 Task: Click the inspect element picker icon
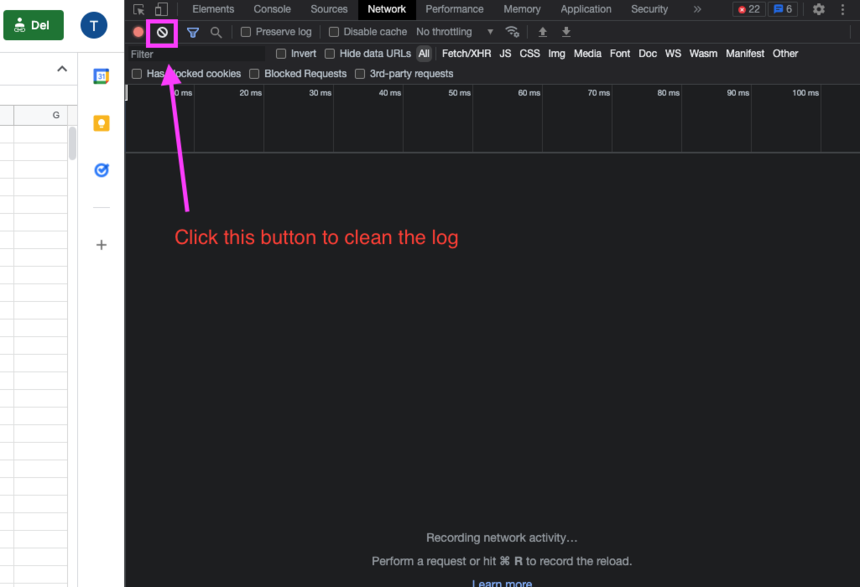(139, 9)
